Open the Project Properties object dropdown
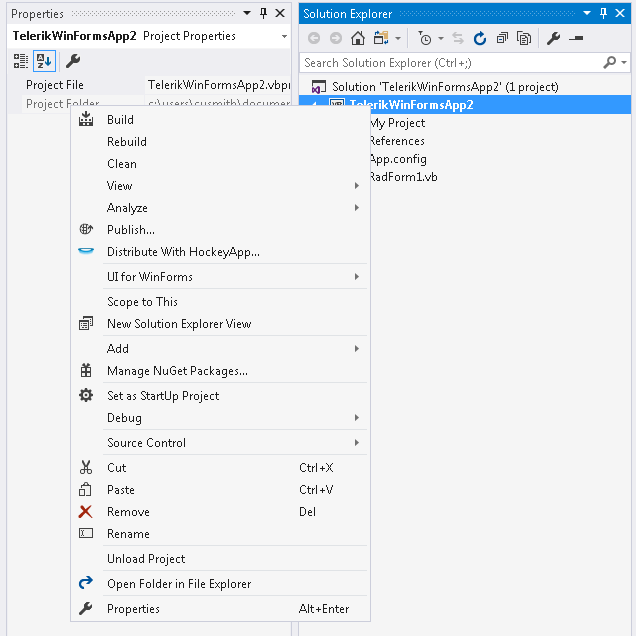The height and width of the screenshot is (636, 636). click(x=284, y=36)
